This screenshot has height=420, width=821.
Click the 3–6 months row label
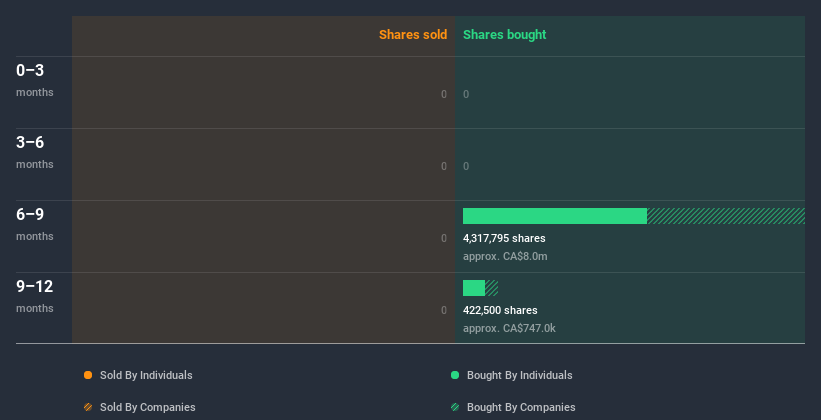tap(35, 152)
